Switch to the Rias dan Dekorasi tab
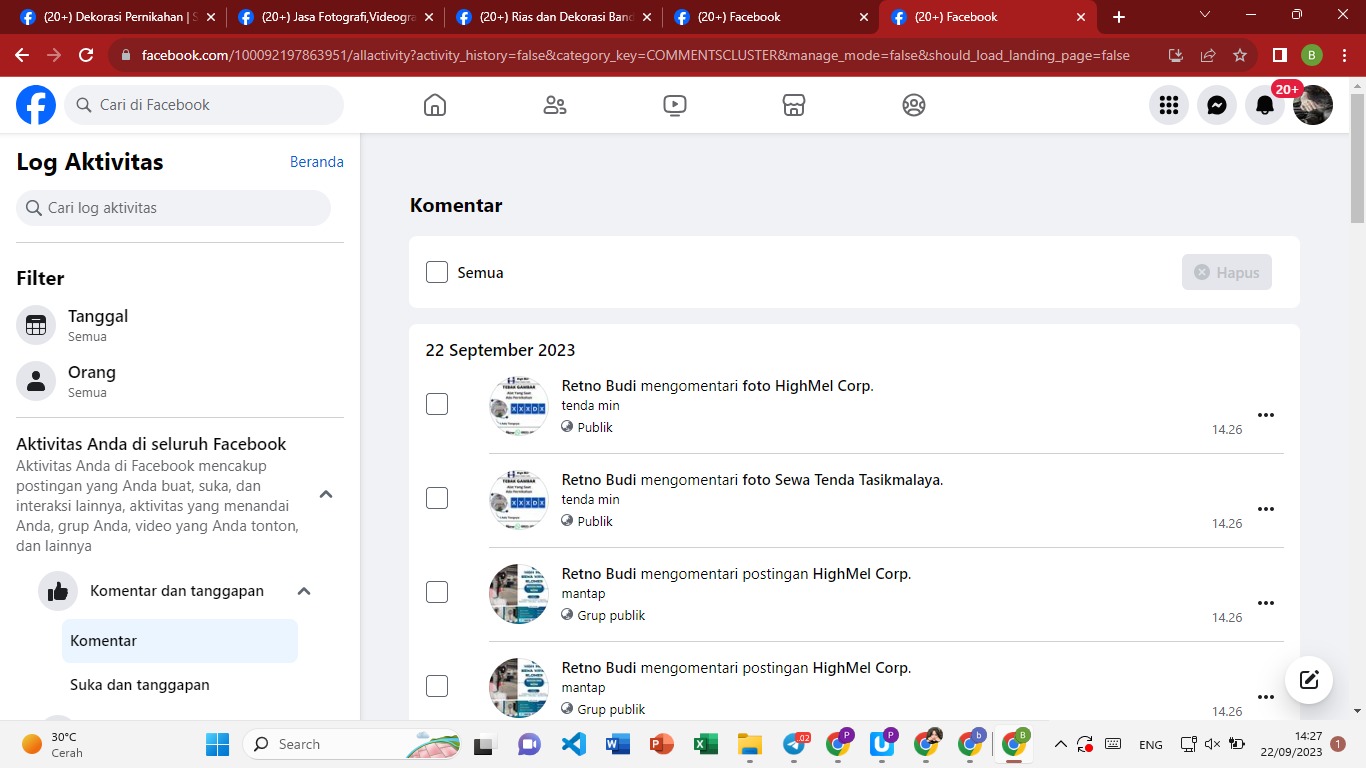Screen dimensions: 1366x768 [556, 17]
